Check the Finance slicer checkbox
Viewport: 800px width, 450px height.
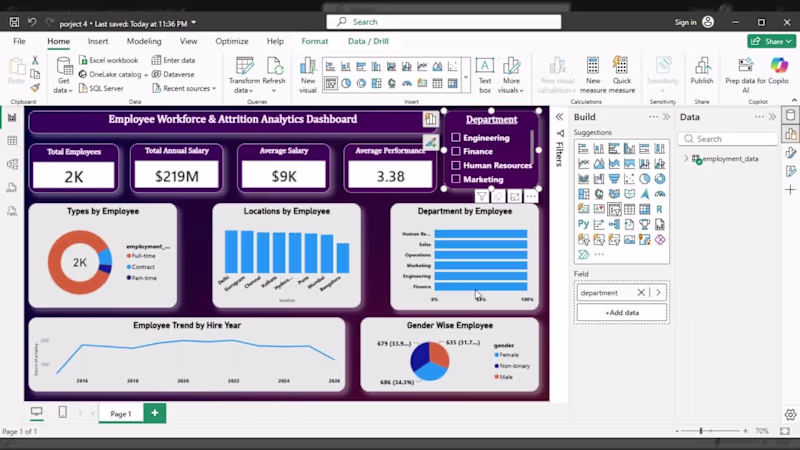click(456, 151)
